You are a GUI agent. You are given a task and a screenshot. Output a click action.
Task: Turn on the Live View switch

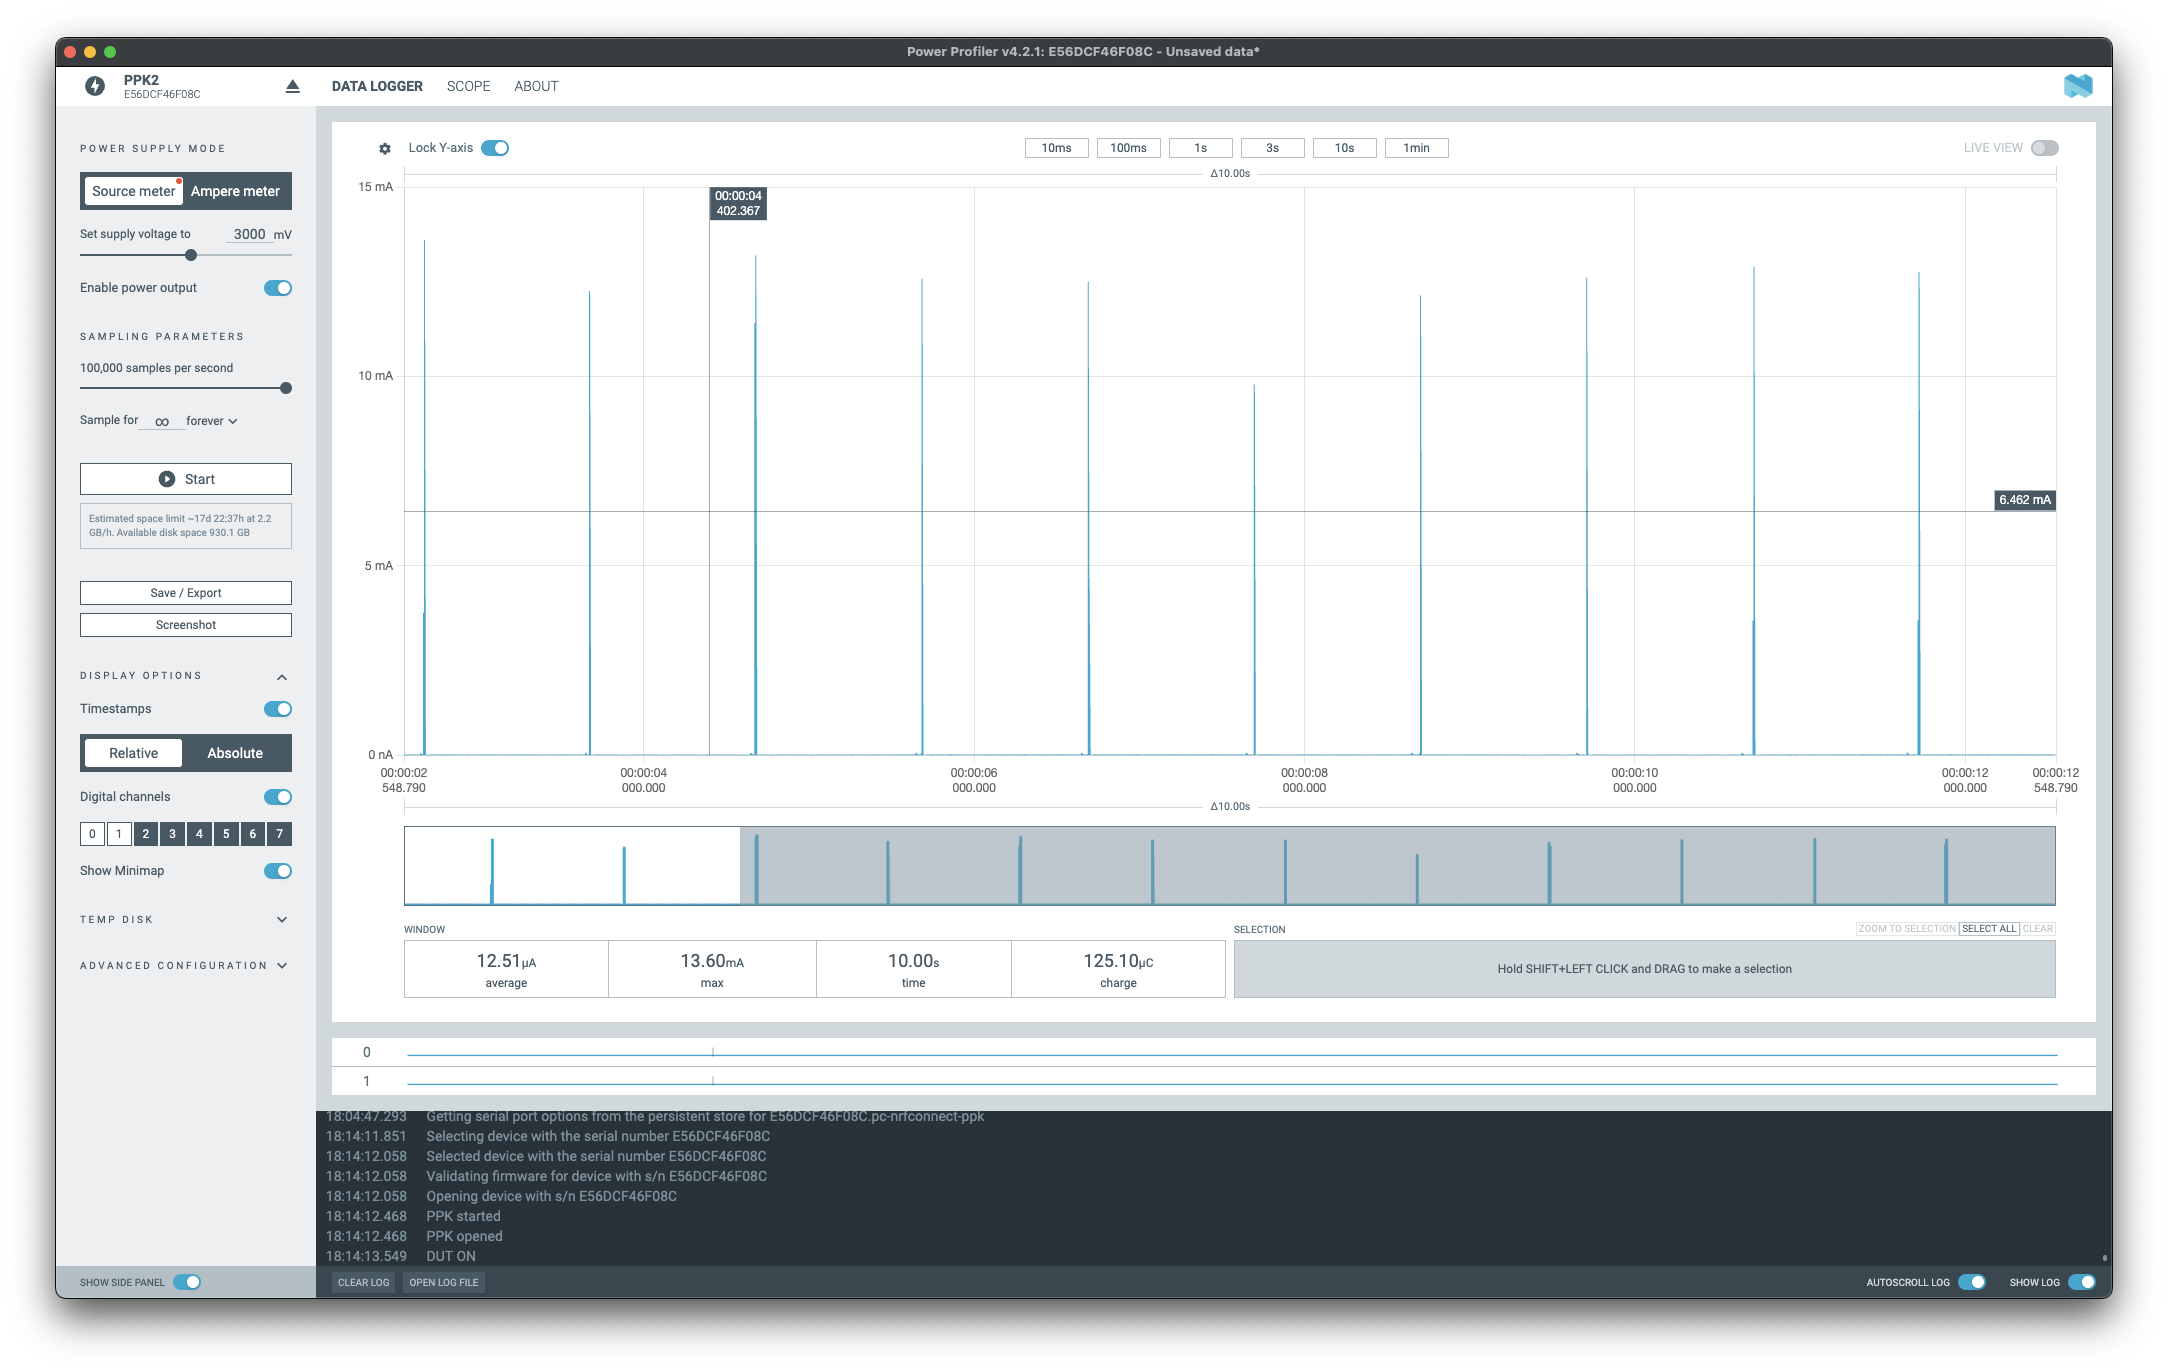[2044, 148]
